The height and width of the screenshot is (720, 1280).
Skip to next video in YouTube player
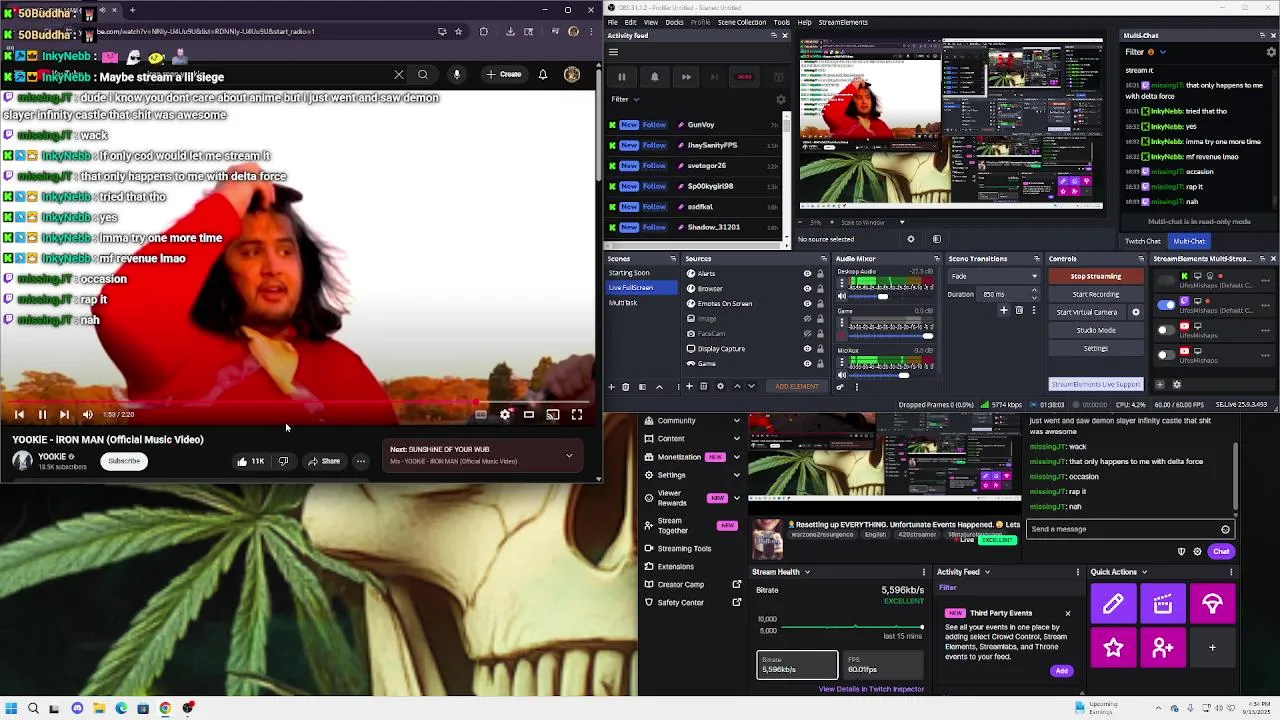pyautogui.click(x=64, y=414)
